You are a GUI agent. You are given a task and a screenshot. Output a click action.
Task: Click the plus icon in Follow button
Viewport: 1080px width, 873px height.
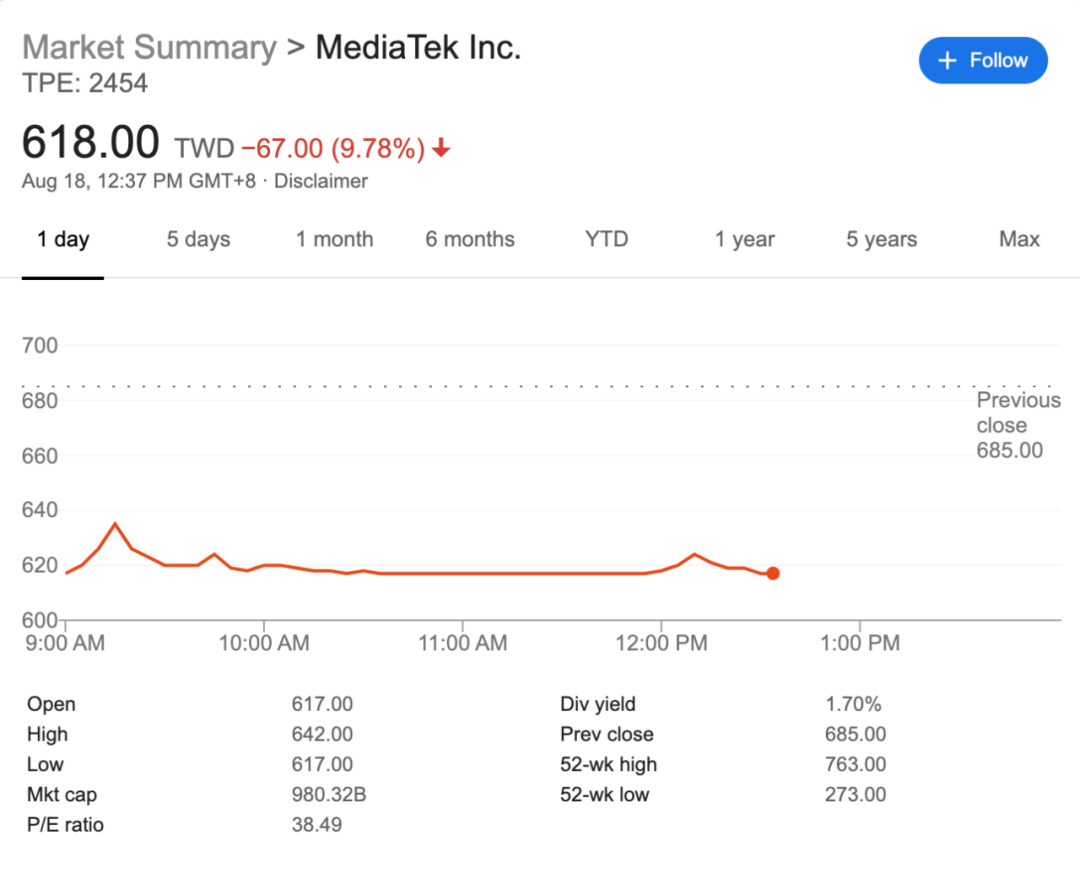pyautogui.click(x=947, y=61)
